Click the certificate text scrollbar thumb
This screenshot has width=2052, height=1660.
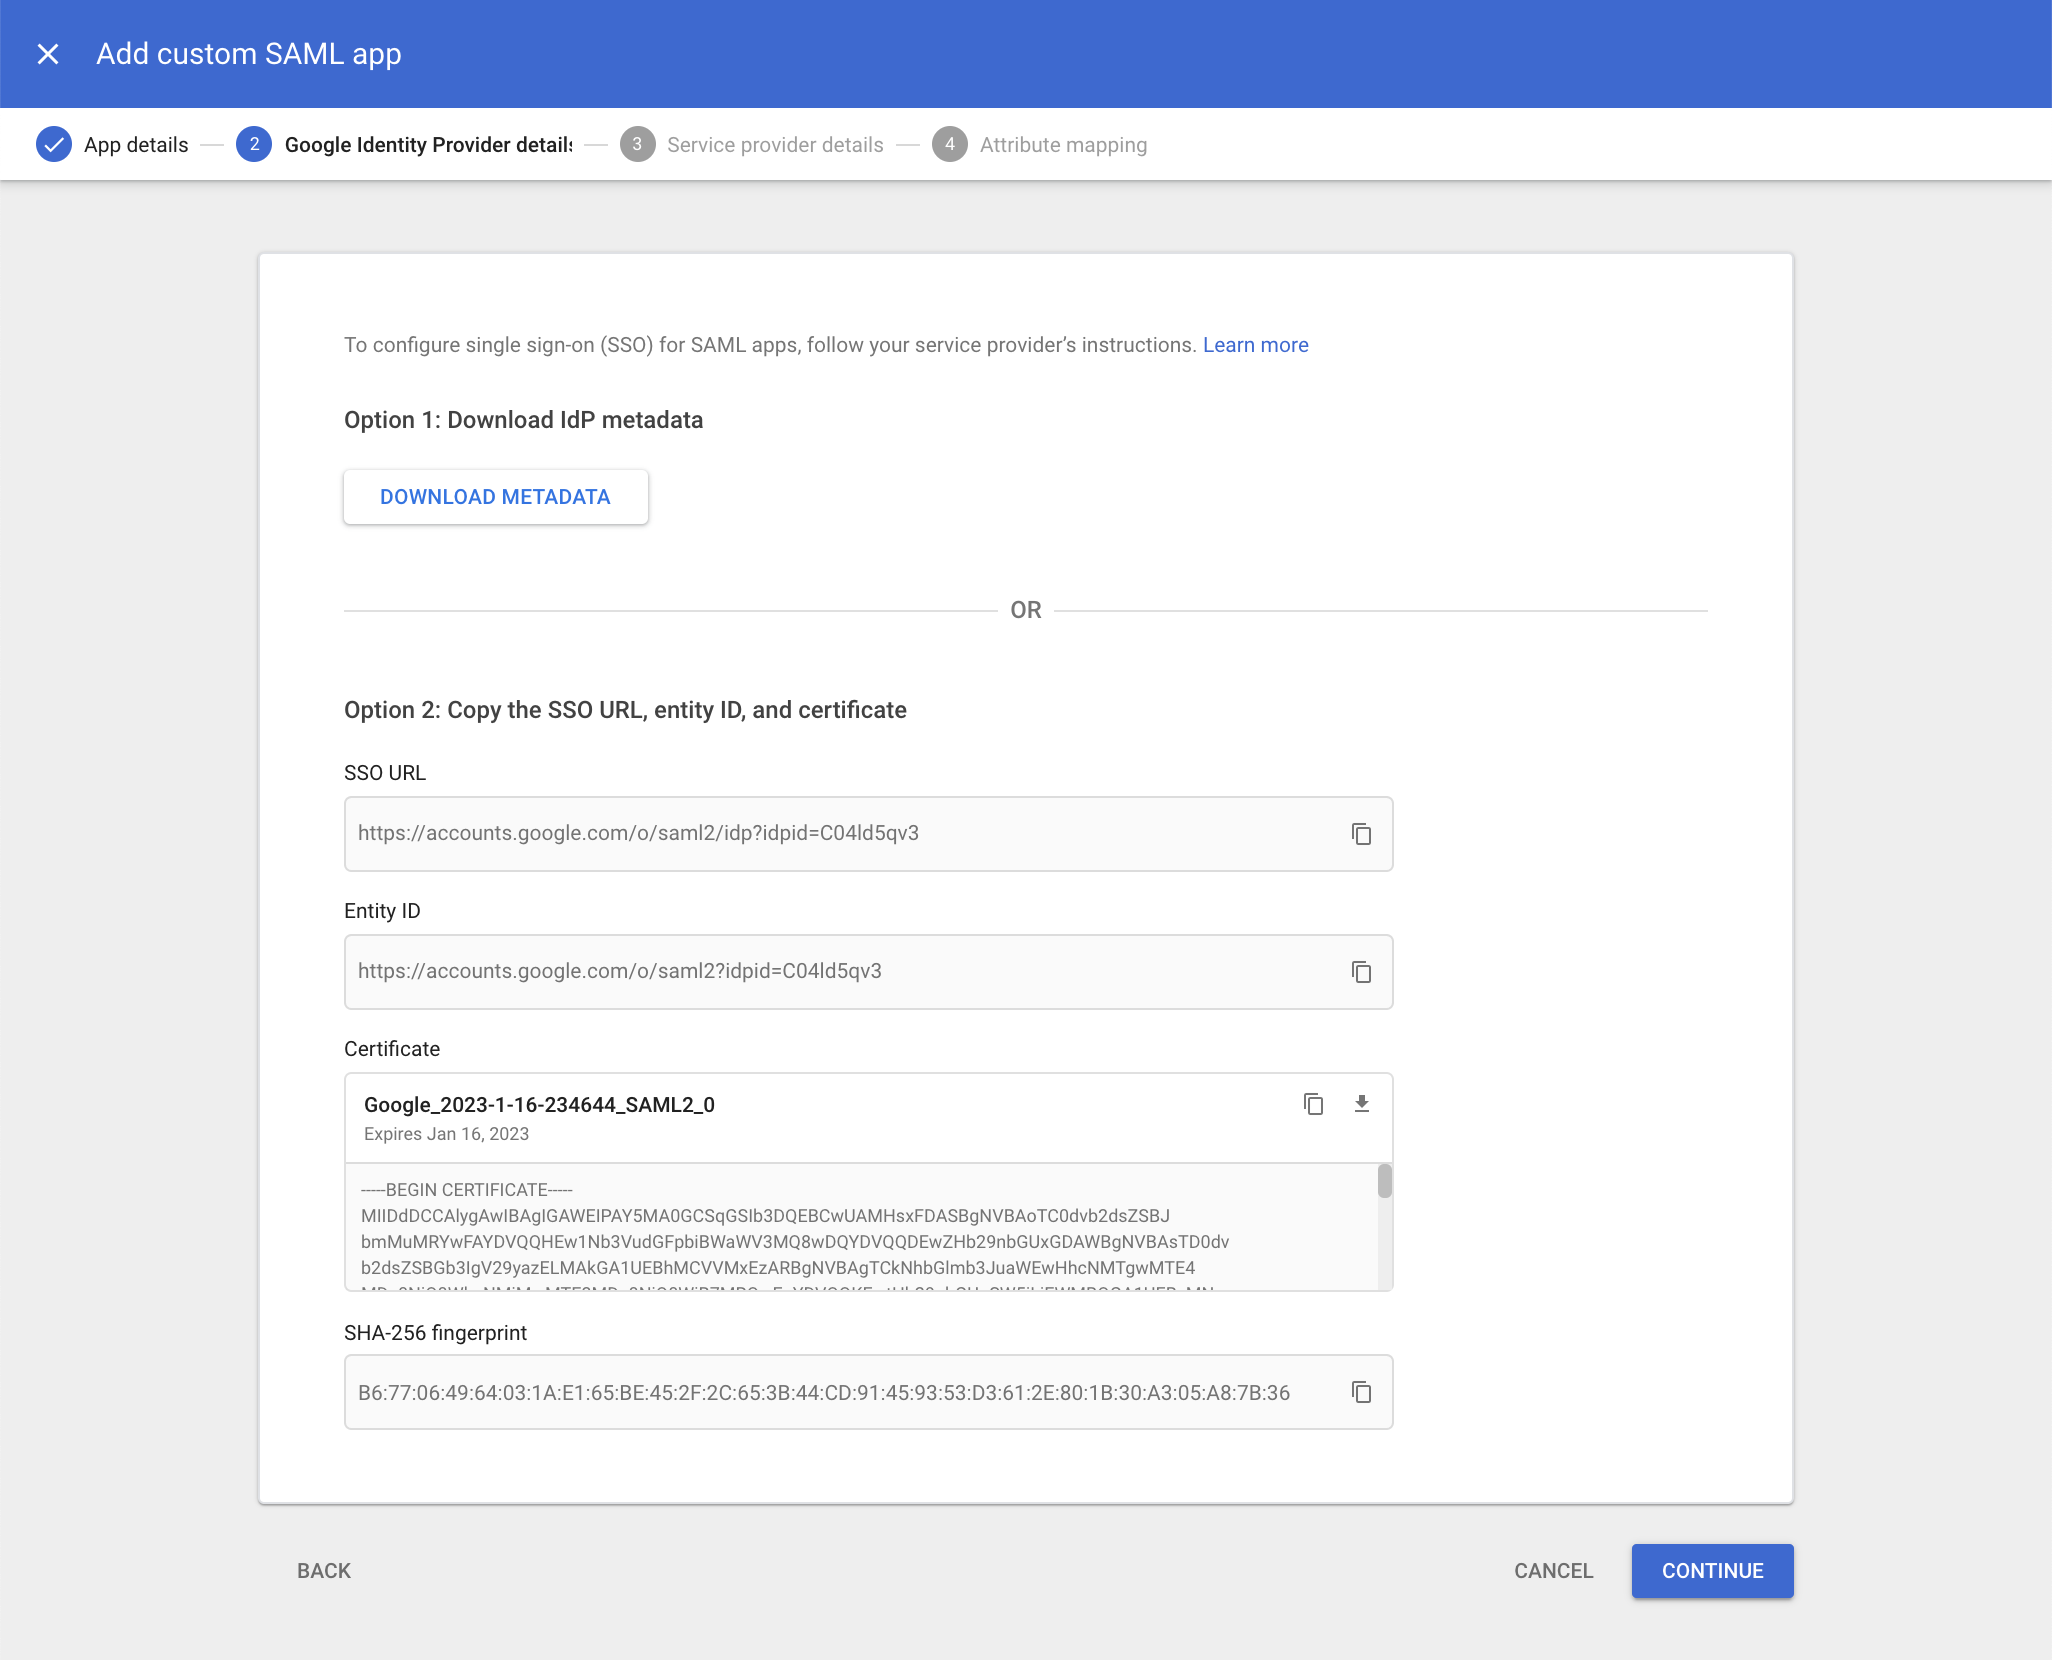click(1385, 1181)
